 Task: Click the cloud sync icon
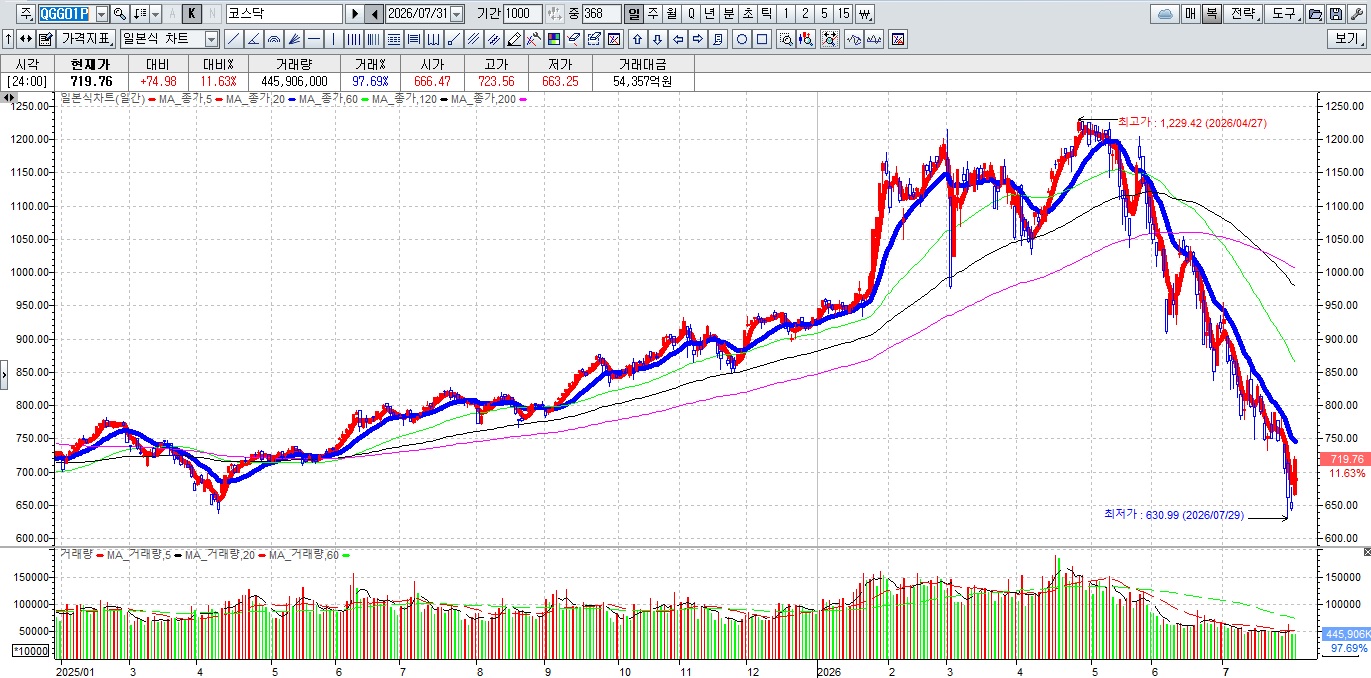pos(1165,14)
